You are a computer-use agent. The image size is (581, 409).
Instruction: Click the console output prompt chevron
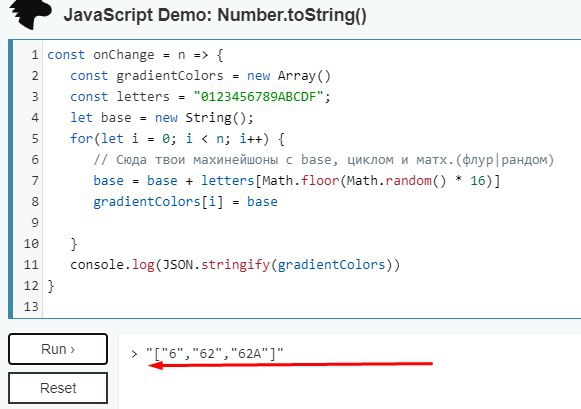coord(134,354)
